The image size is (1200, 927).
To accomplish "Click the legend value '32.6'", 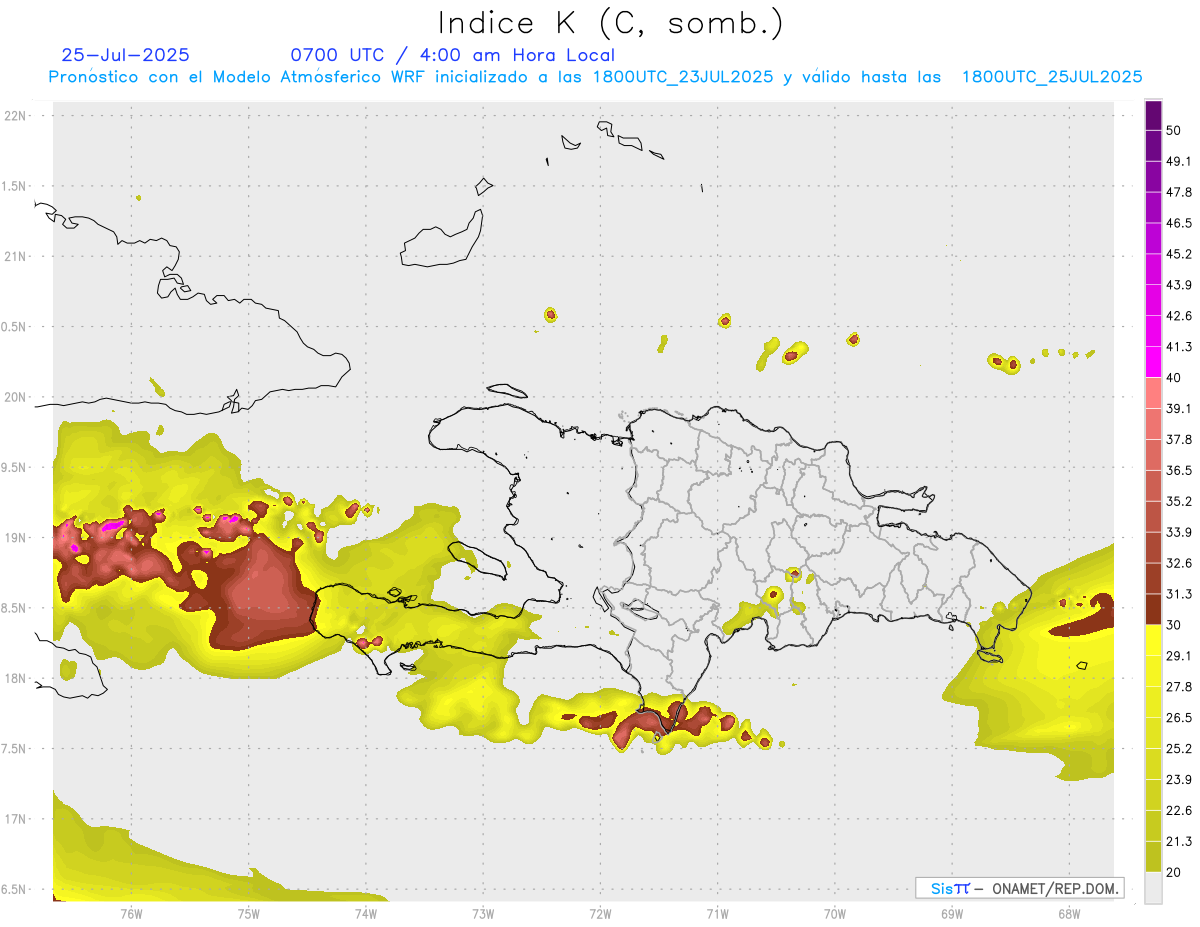I will coord(1179,563).
